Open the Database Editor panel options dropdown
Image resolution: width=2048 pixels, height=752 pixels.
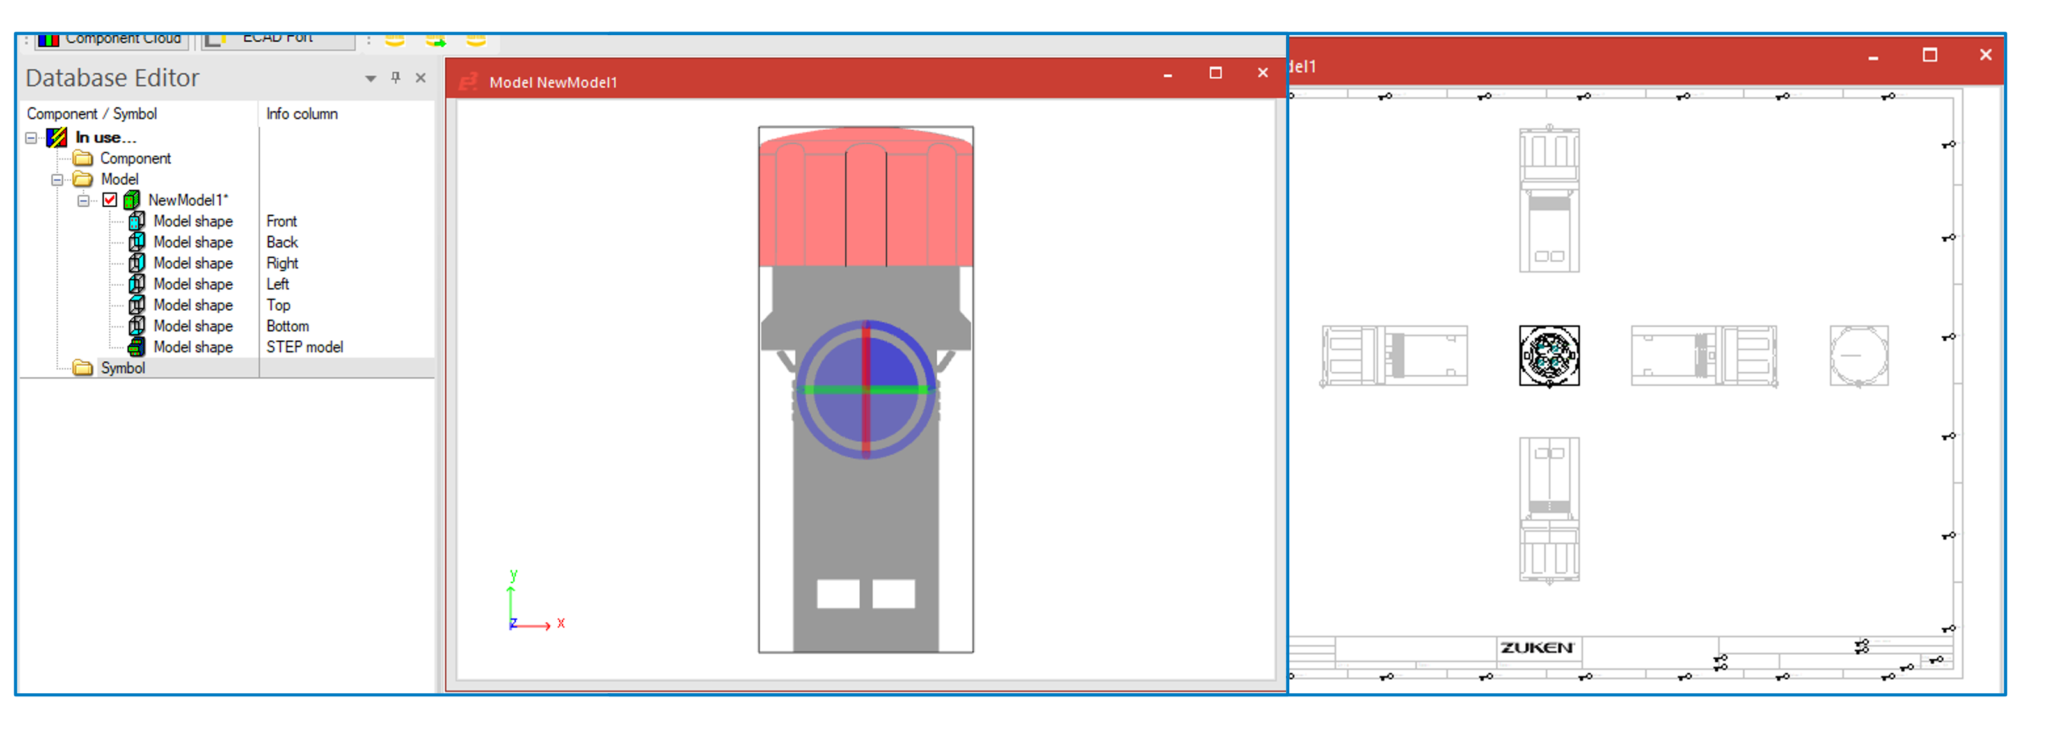pos(370,78)
